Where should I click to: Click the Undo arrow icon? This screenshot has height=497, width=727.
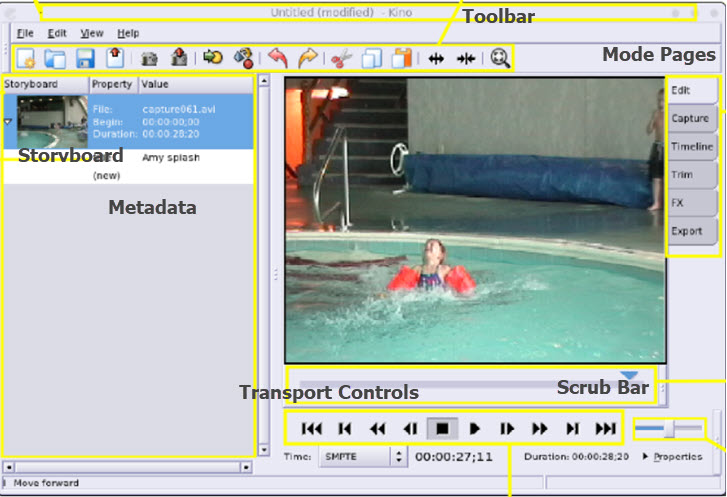[277, 59]
